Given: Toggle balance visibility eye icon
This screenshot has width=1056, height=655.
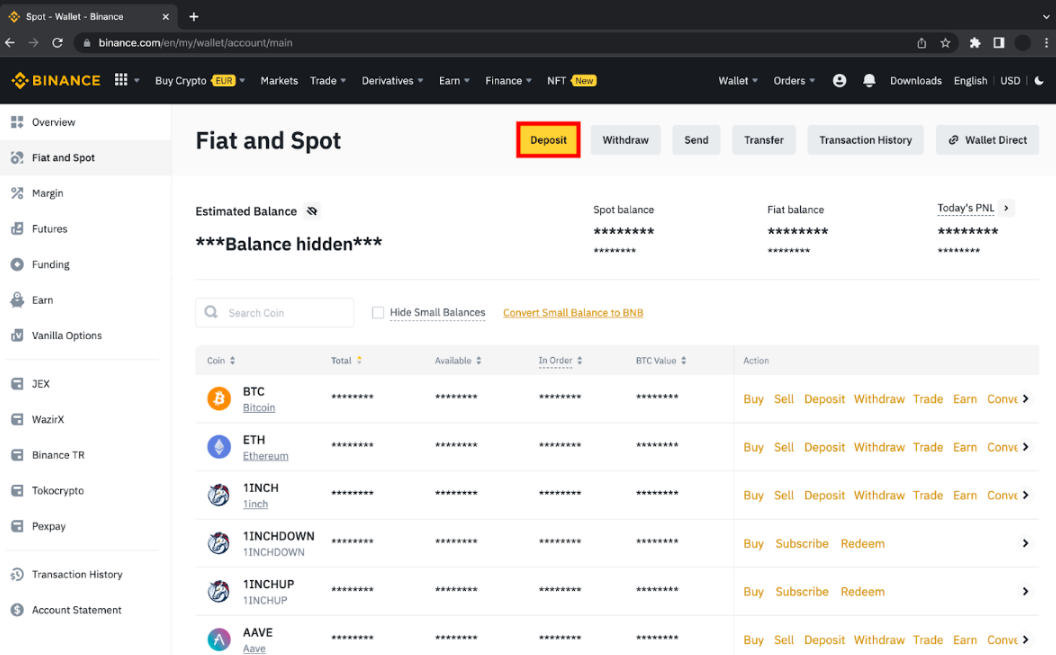Looking at the screenshot, I should (312, 211).
